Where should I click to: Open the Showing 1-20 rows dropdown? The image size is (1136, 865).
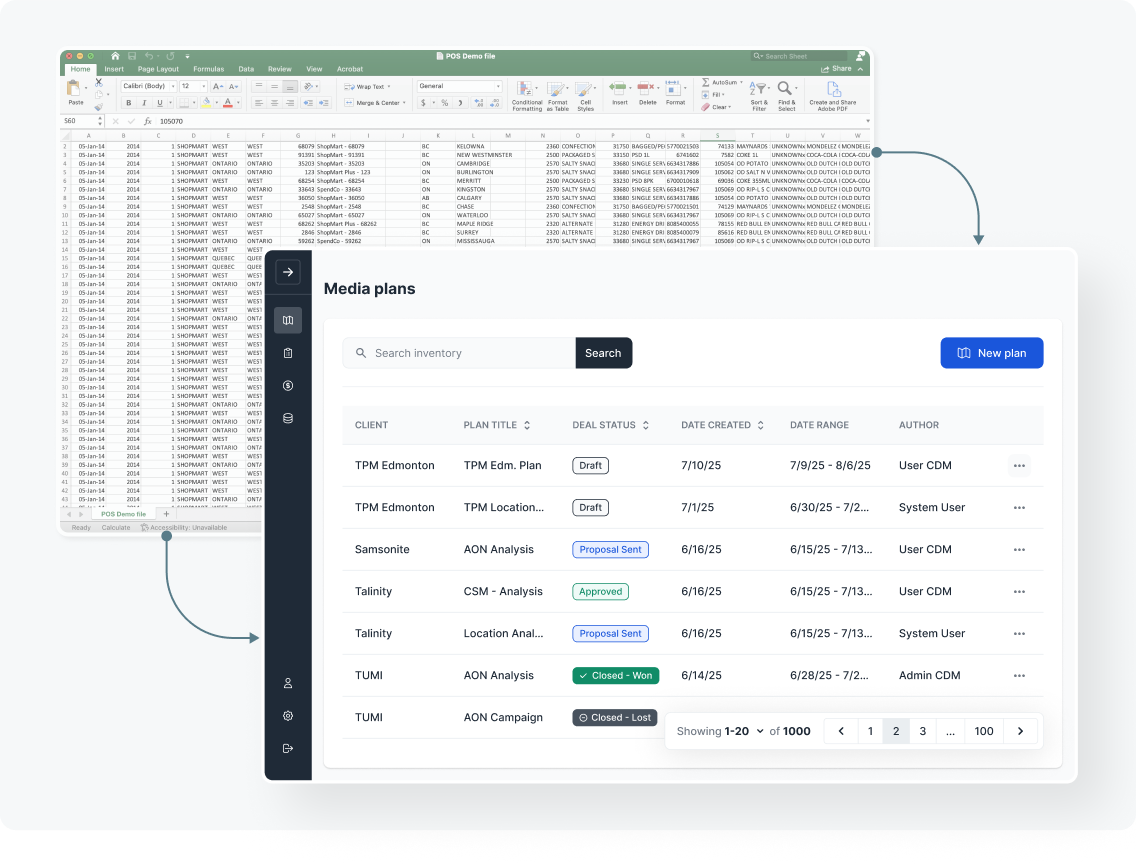tap(721, 731)
